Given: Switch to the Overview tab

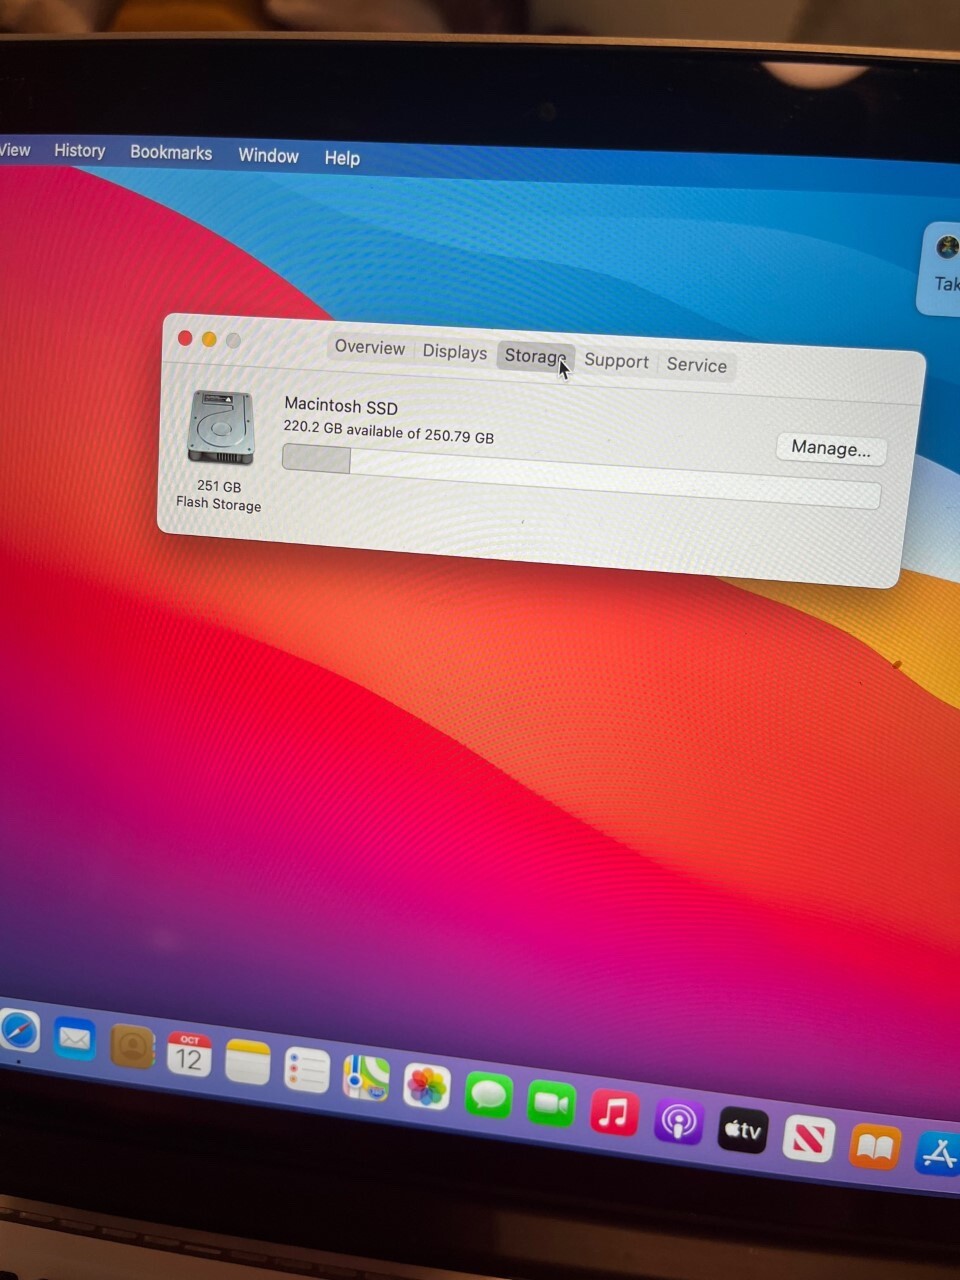Looking at the screenshot, I should click(370, 347).
